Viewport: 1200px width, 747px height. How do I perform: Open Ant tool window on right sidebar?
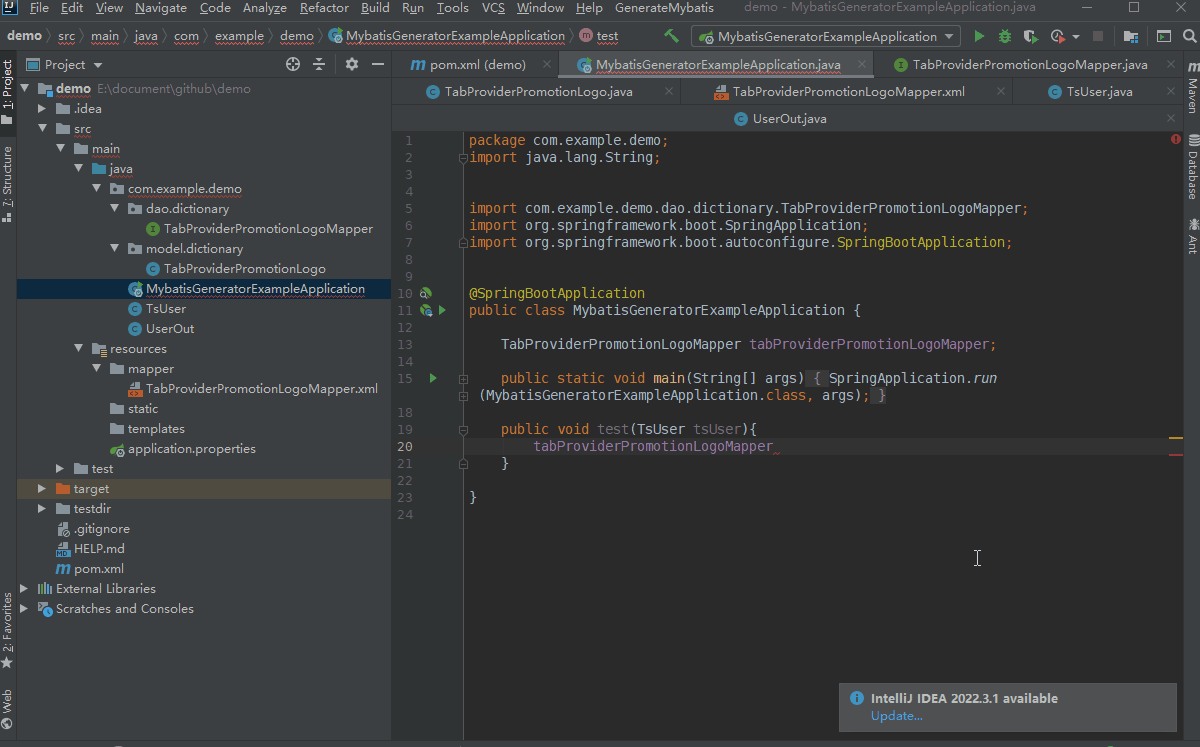[1192, 235]
